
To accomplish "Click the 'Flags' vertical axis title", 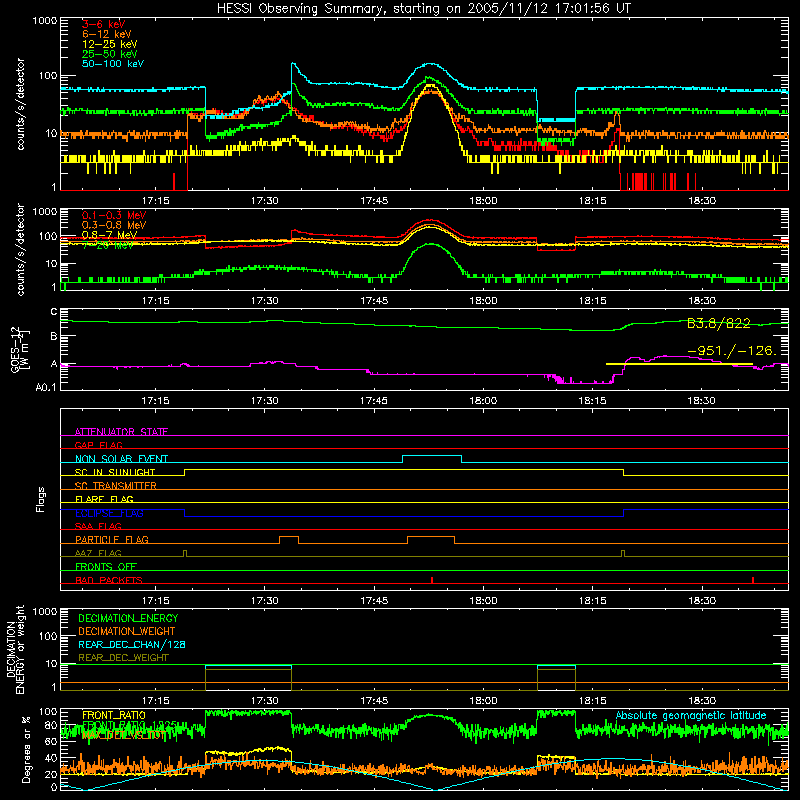I will [41, 499].
